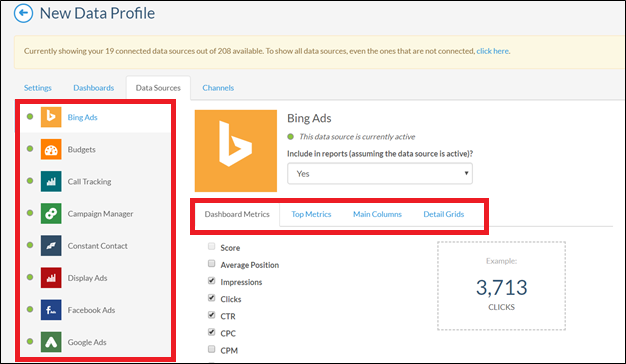The image size is (626, 364).
Task: Click the status dot beside Constant Contact
Action: 30,245
